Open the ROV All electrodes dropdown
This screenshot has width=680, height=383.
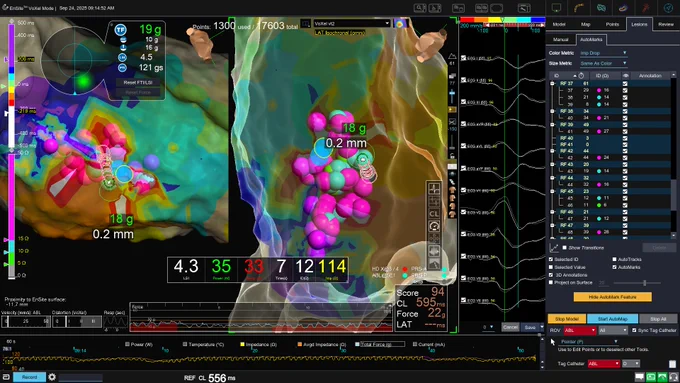click(613, 331)
